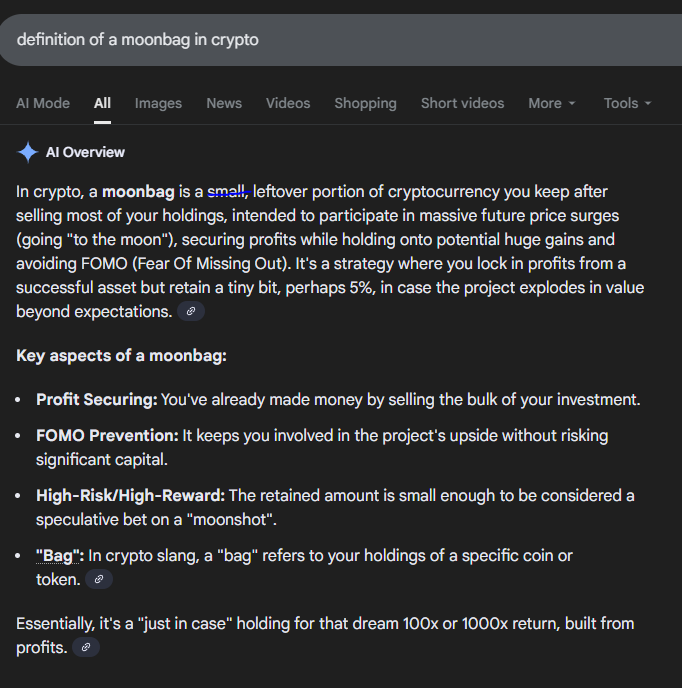This screenshot has height=688, width=682.
Task: Expand the More dropdown arrow
Action: click(x=572, y=104)
